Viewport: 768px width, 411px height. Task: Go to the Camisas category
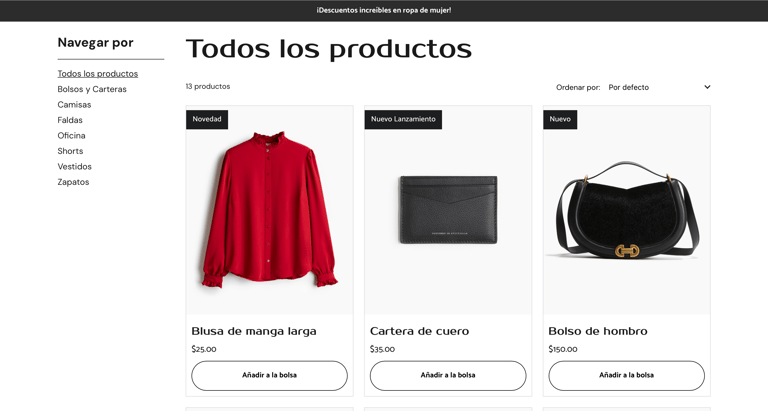point(74,104)
